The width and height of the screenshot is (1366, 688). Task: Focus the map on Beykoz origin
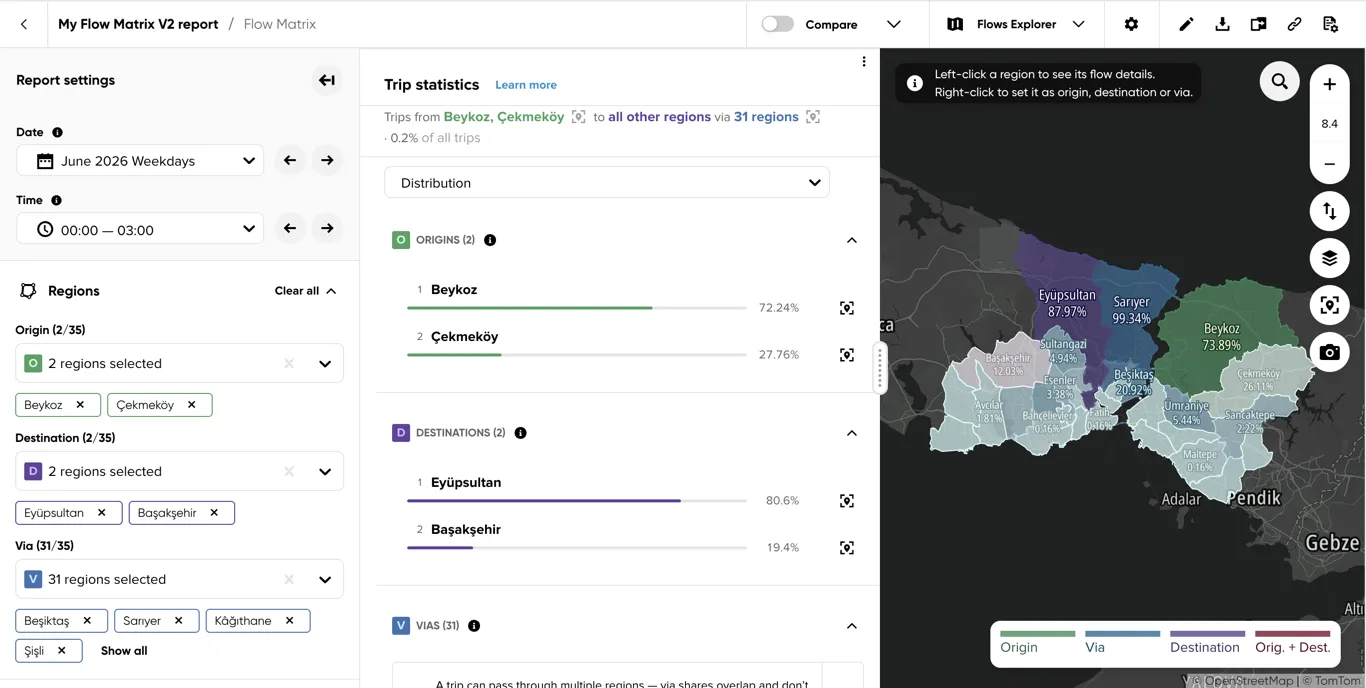pos(847,308)
